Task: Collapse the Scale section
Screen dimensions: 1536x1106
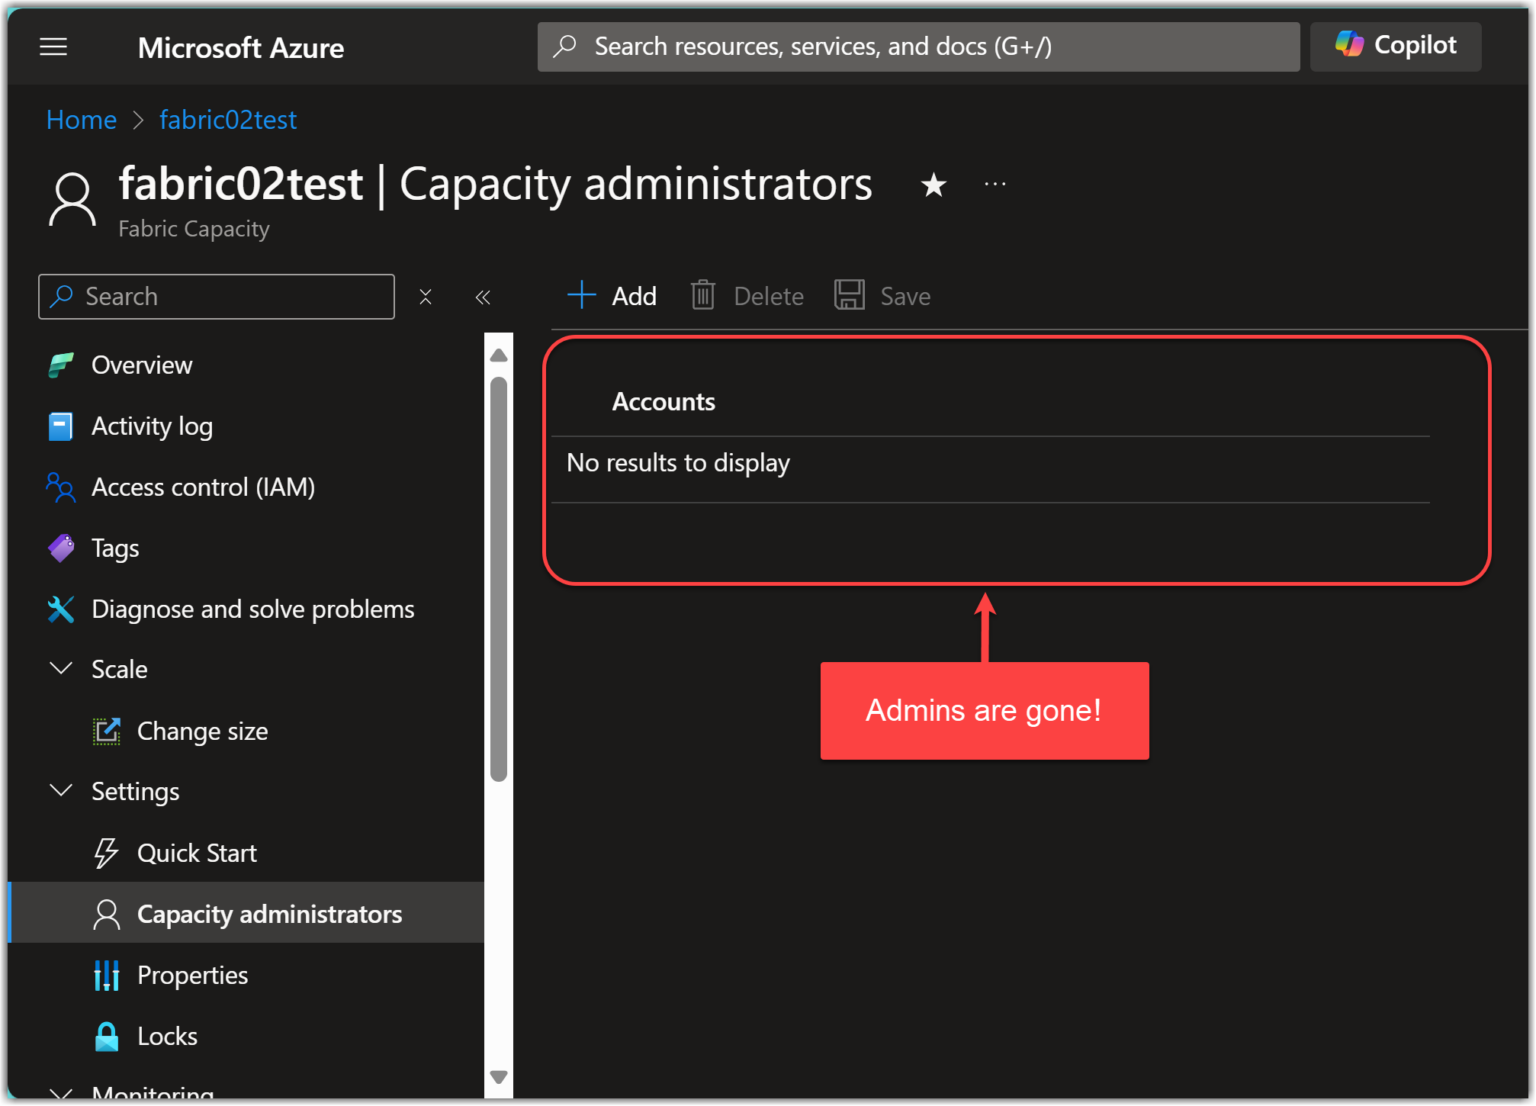Action: pos(61,669)
